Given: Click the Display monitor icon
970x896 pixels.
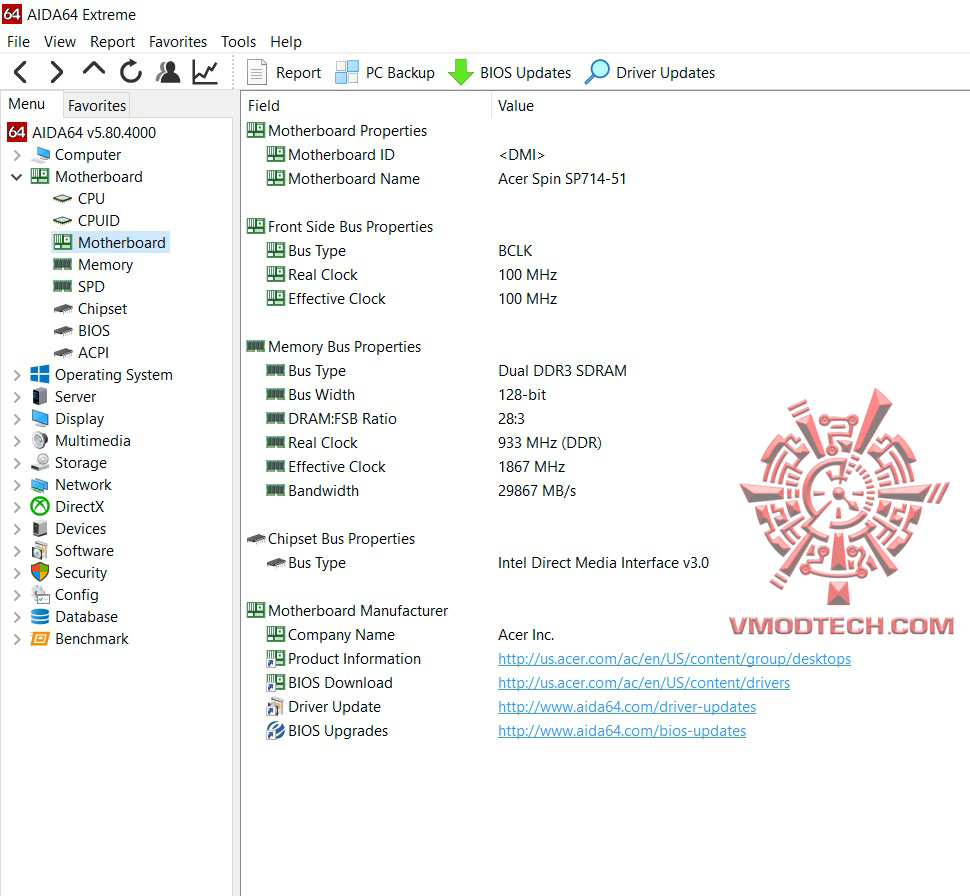Looking at the screenshot, I should [x=40, y=418].
